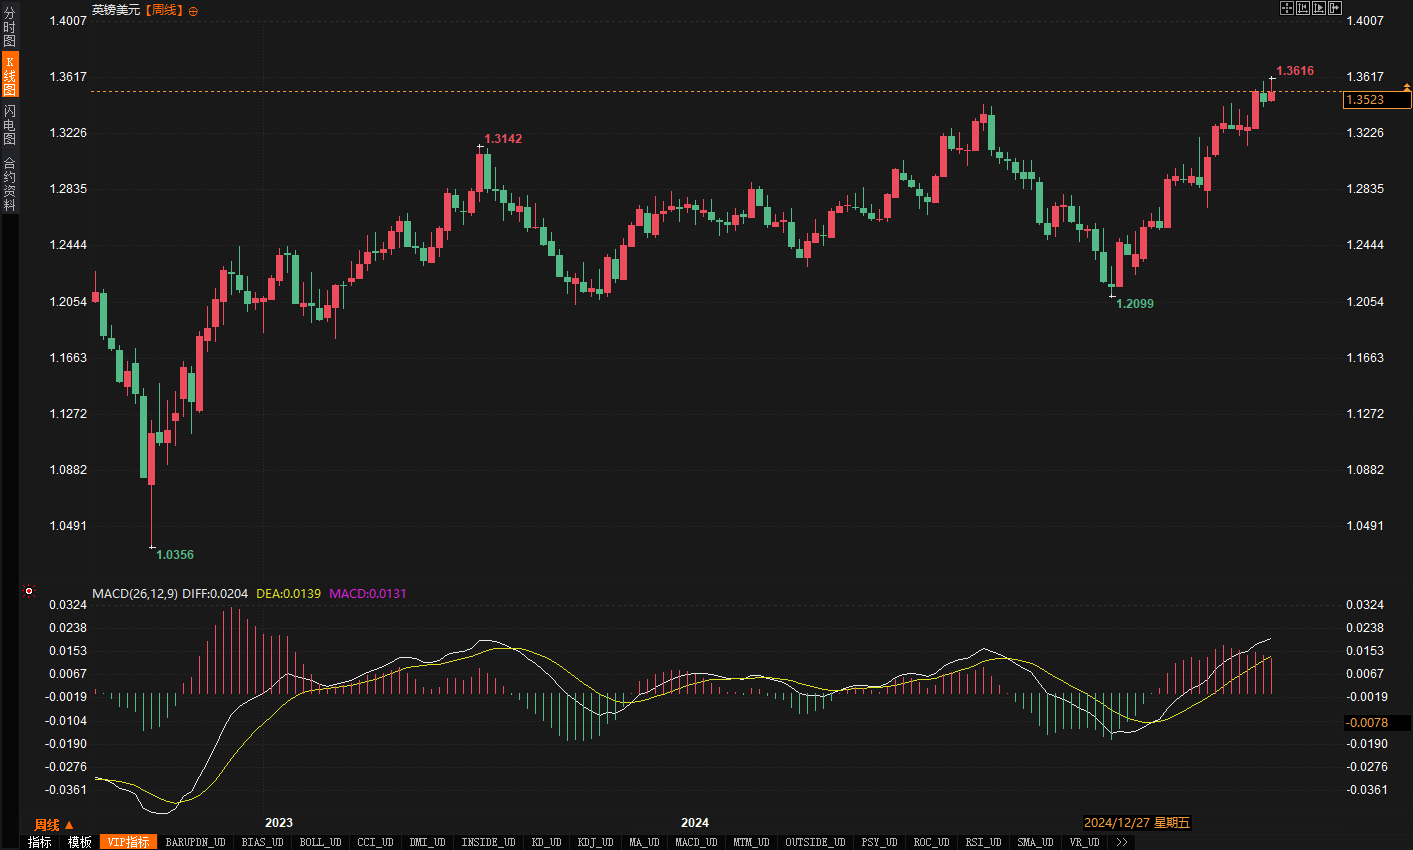The image size is (1413, 850).
Task: Choose the KDJ_UD indicator
Action: [x=595, y=842]
